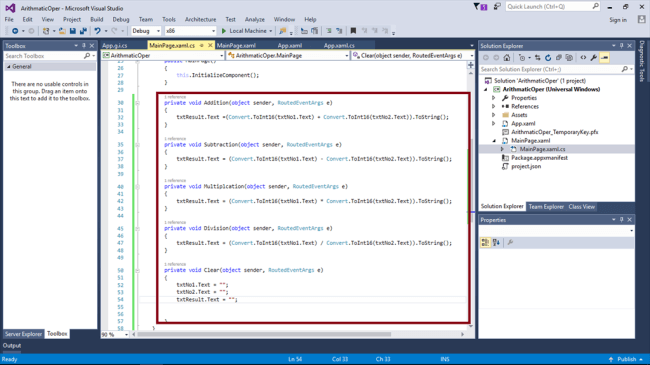Screen dimensions: 650x365
Task: Toggle auto-hide pin on Properties panel
Action: click(621, 220)
